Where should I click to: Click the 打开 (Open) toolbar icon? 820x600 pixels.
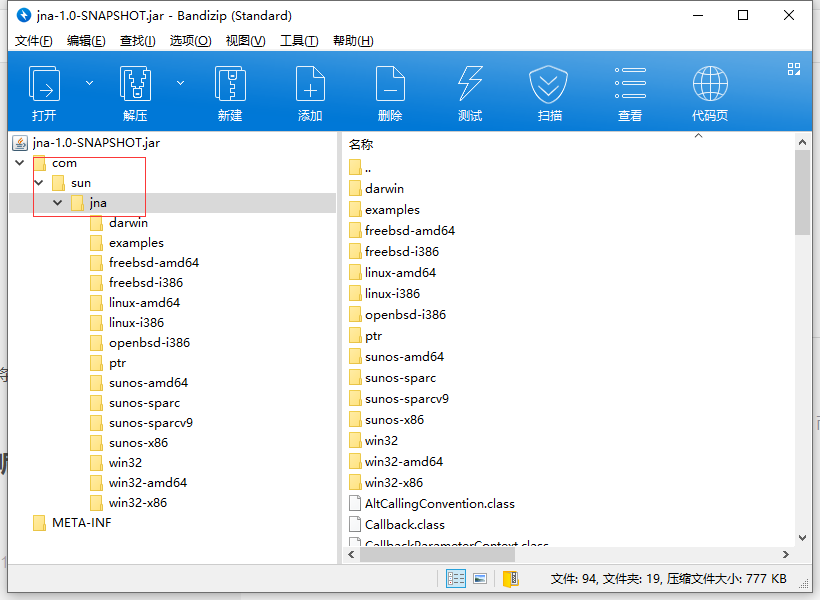(44, 83)
